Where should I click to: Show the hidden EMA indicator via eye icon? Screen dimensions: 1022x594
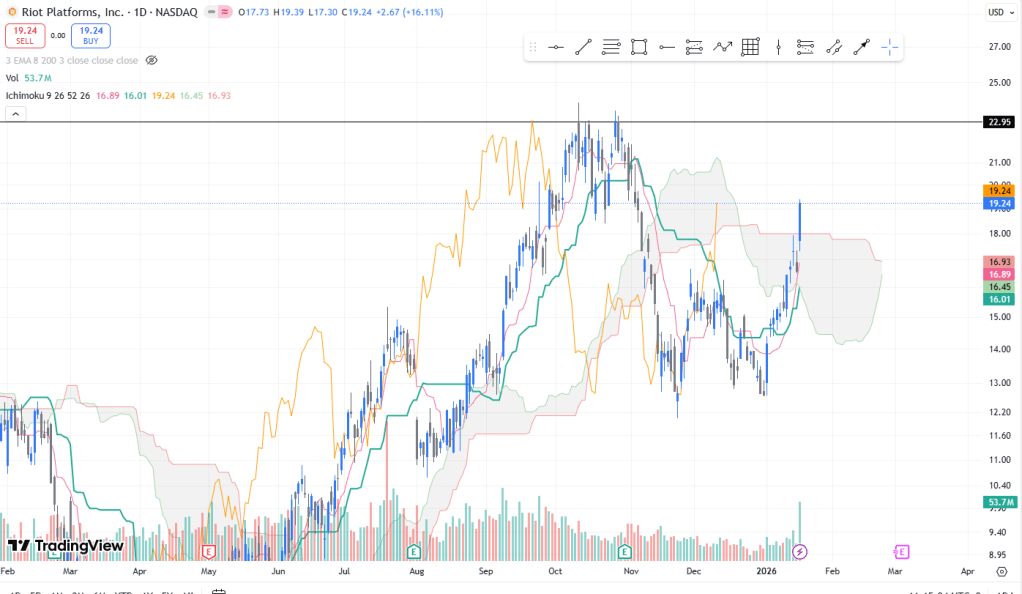coord(152,60)
